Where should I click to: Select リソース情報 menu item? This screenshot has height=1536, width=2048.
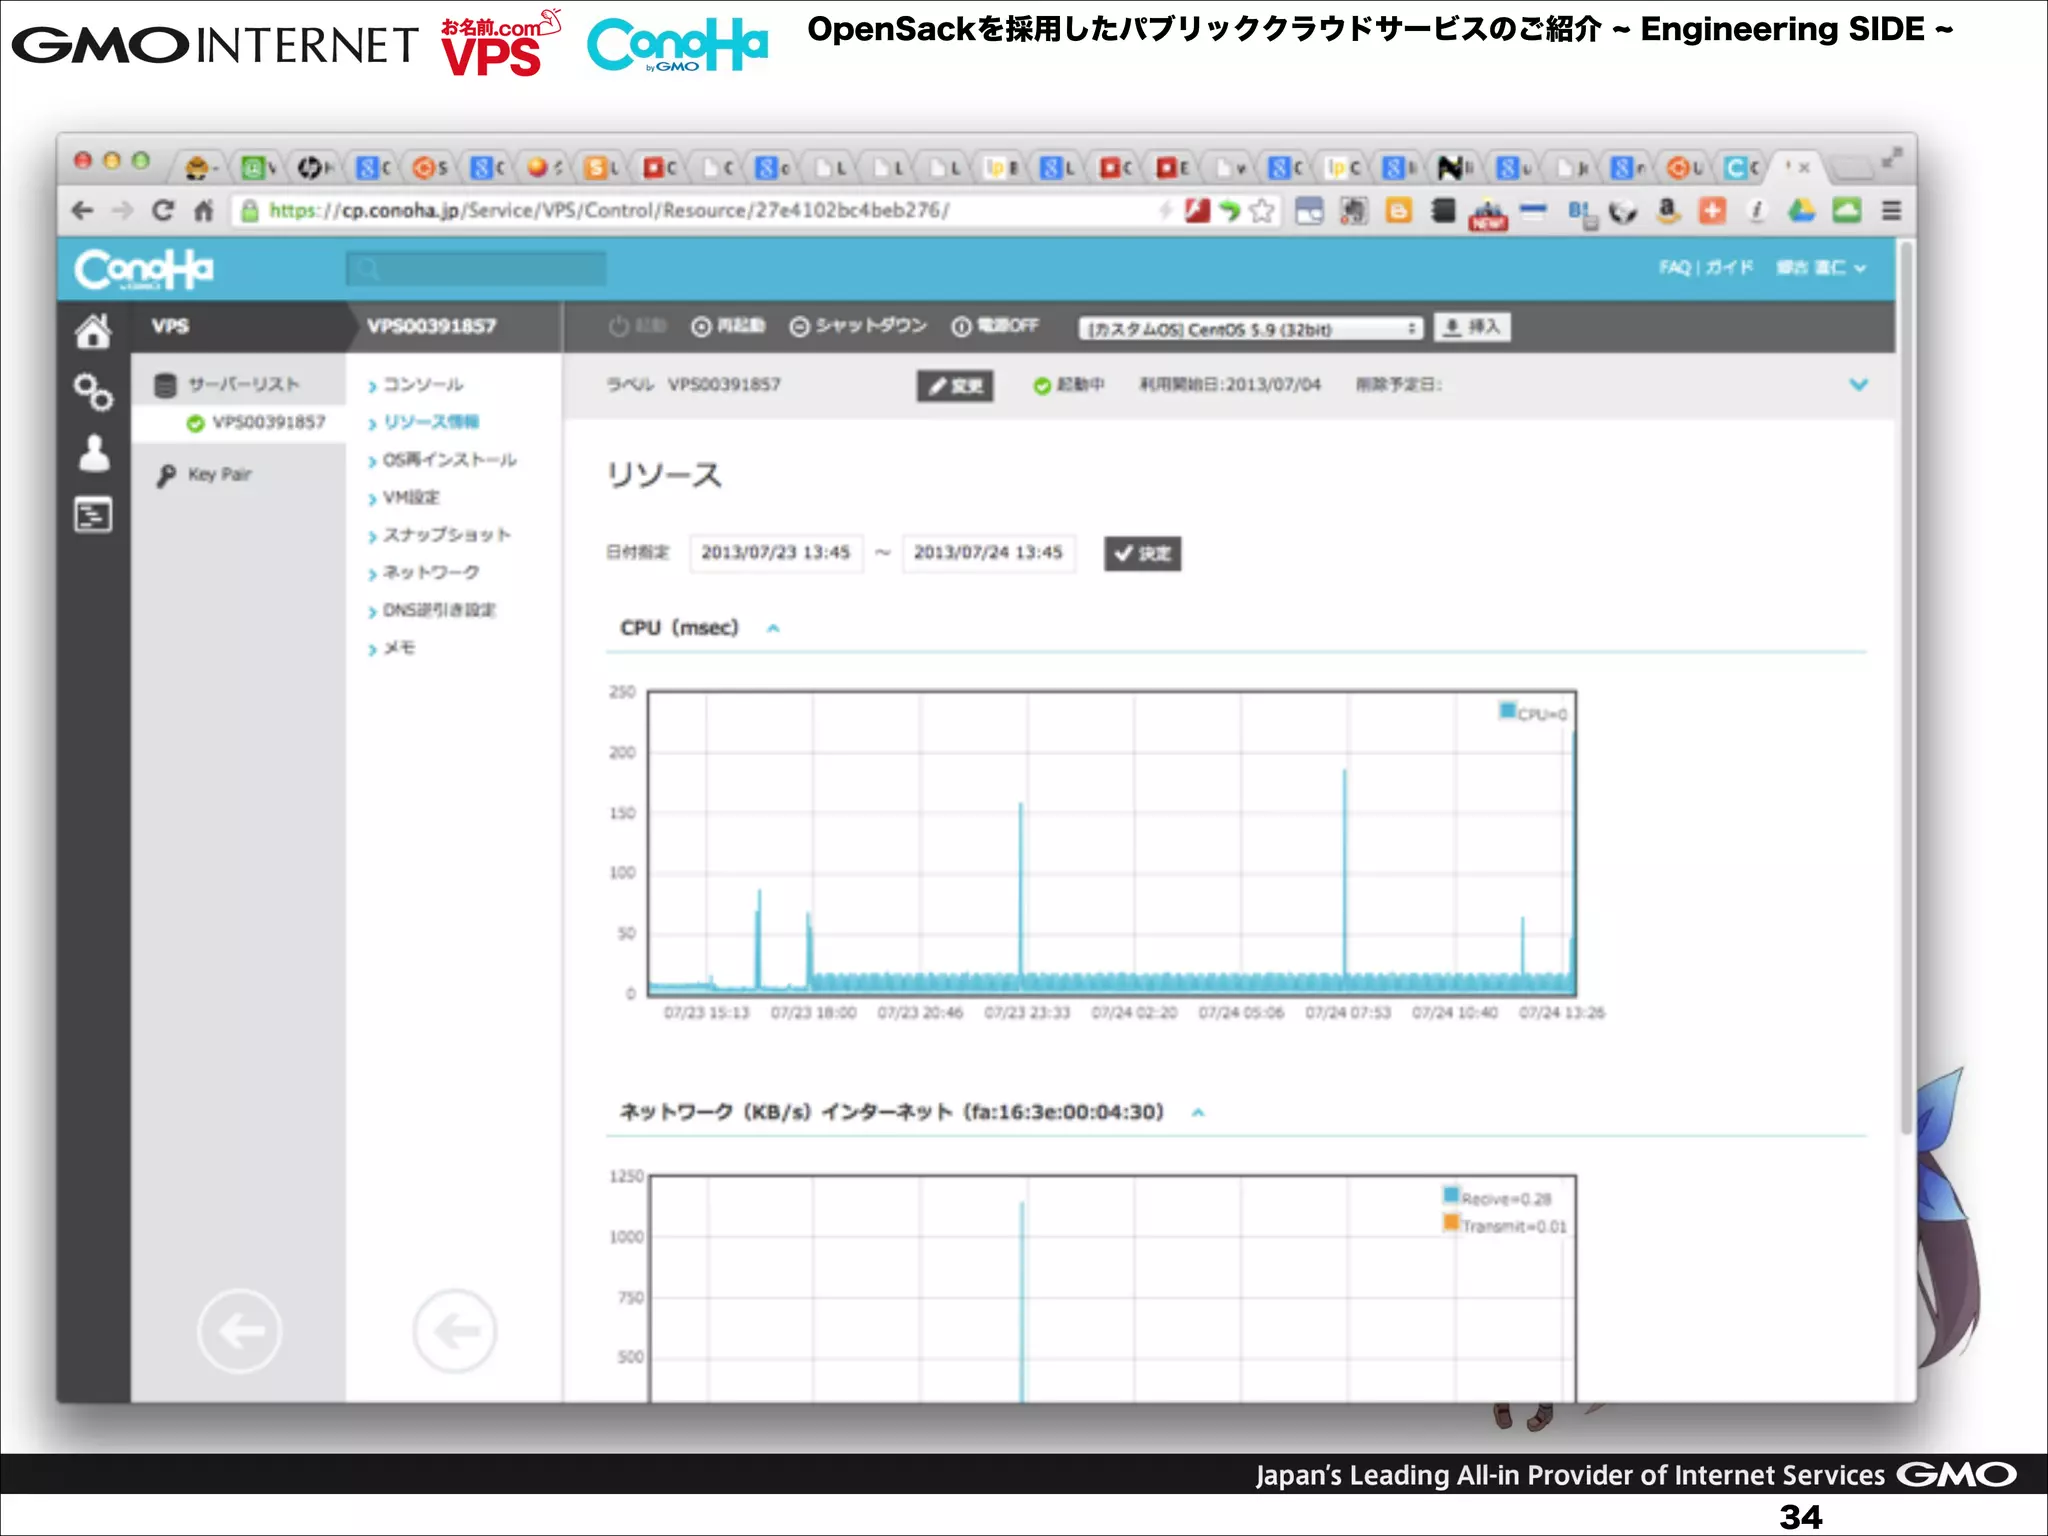431,422
